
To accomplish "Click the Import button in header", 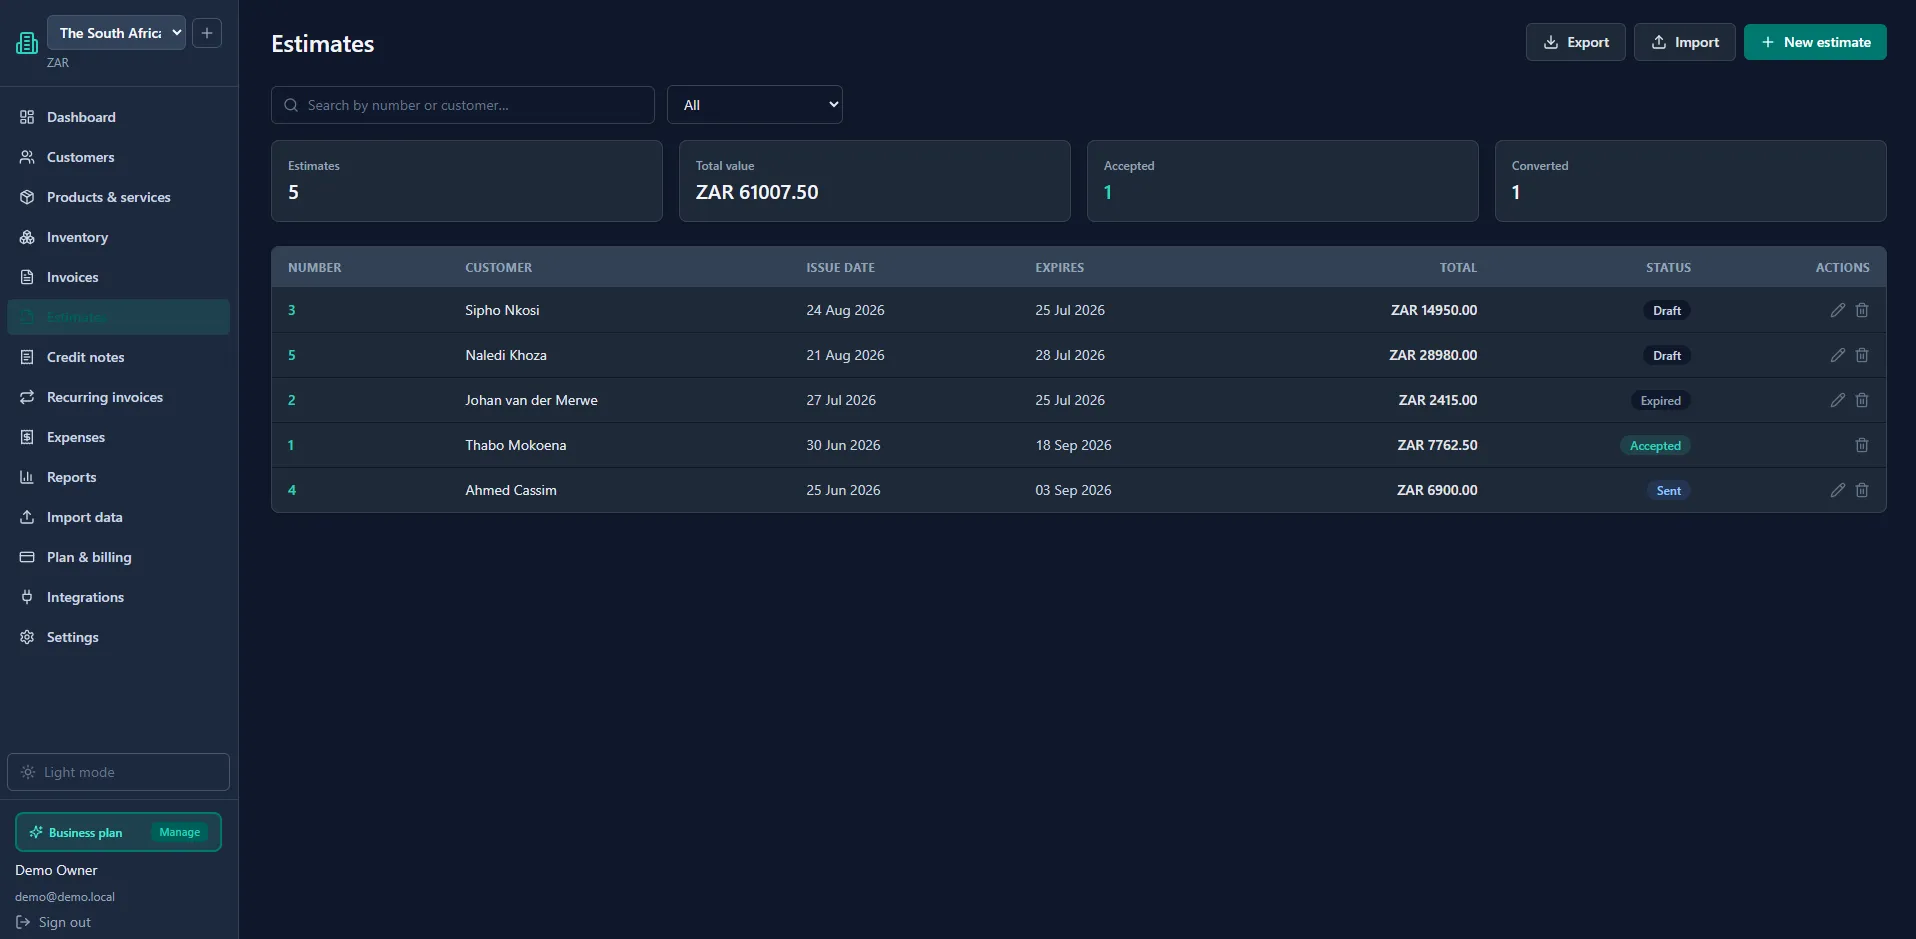I will pyautogui.click(x=1684, y=42).
